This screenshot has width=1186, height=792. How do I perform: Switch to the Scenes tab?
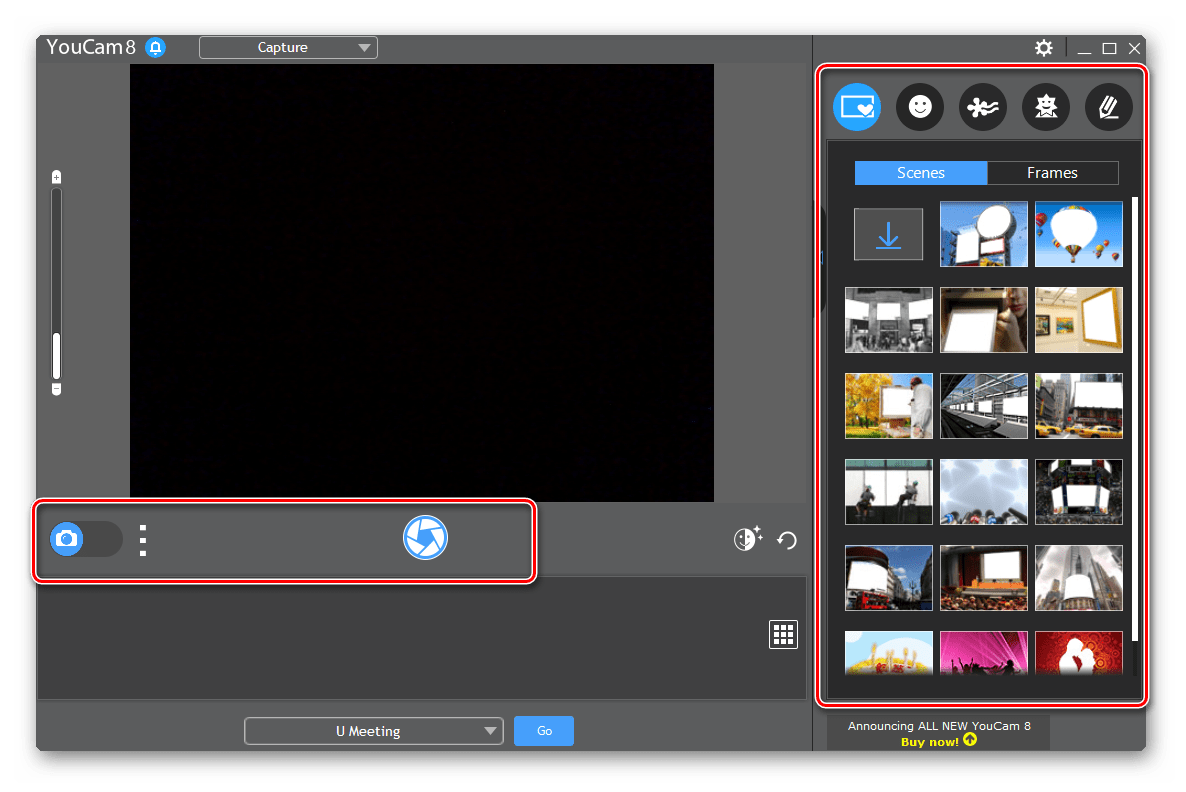point(920,173)
